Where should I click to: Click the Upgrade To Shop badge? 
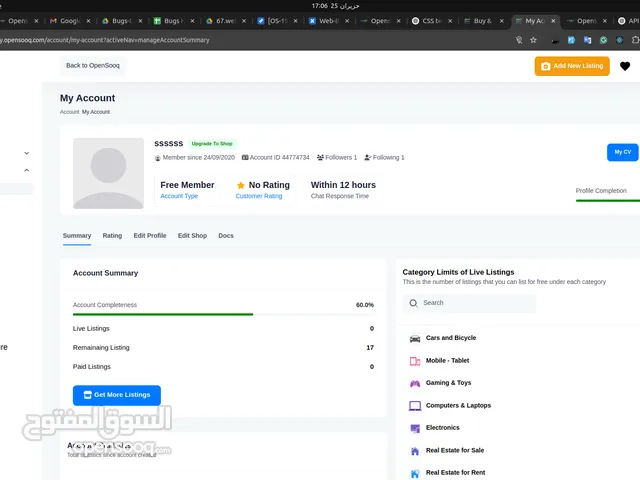point(212,144)
